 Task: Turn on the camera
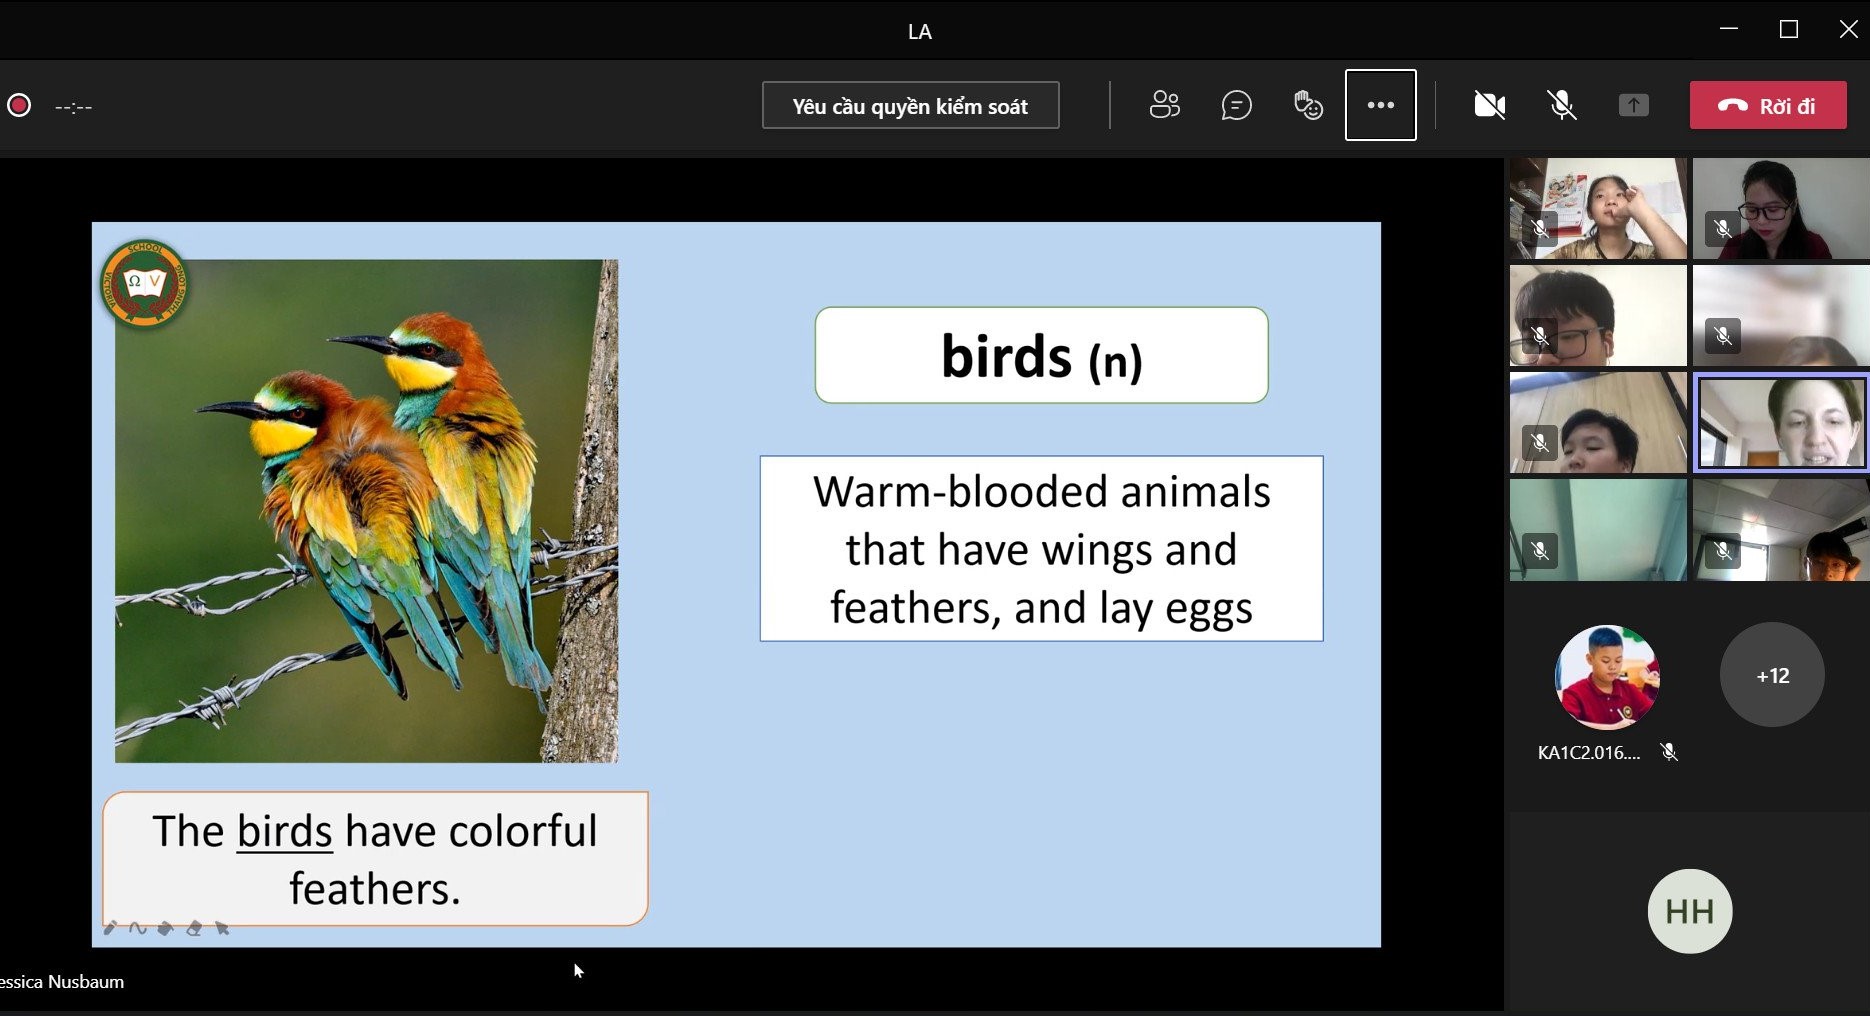[x=1489, y=105]
